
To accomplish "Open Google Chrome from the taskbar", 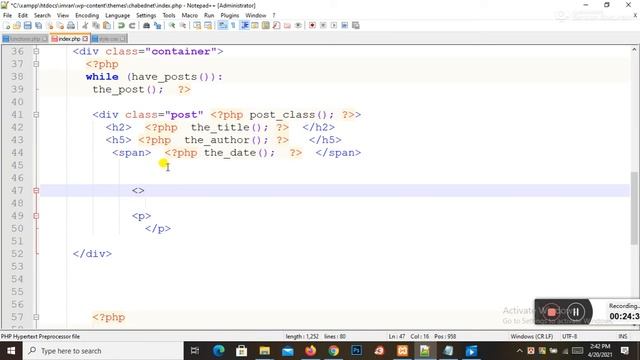I will pos(333,351).
